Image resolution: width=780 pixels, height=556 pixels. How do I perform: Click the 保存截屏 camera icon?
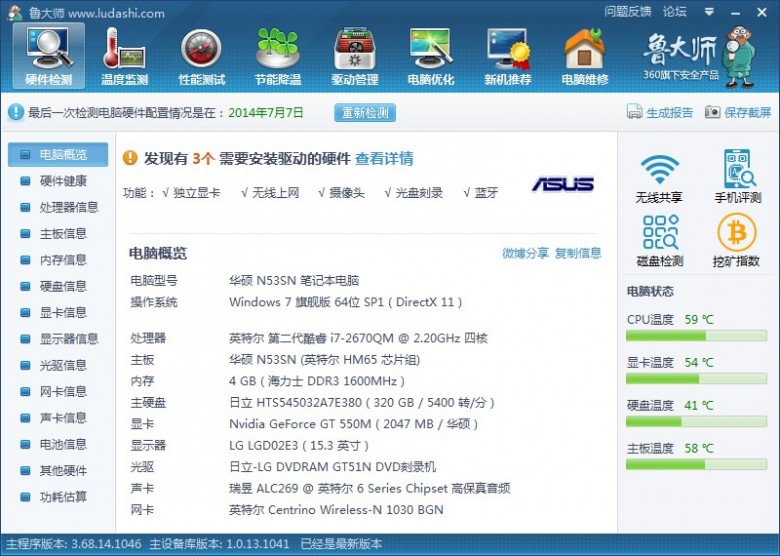pos(712,111)
